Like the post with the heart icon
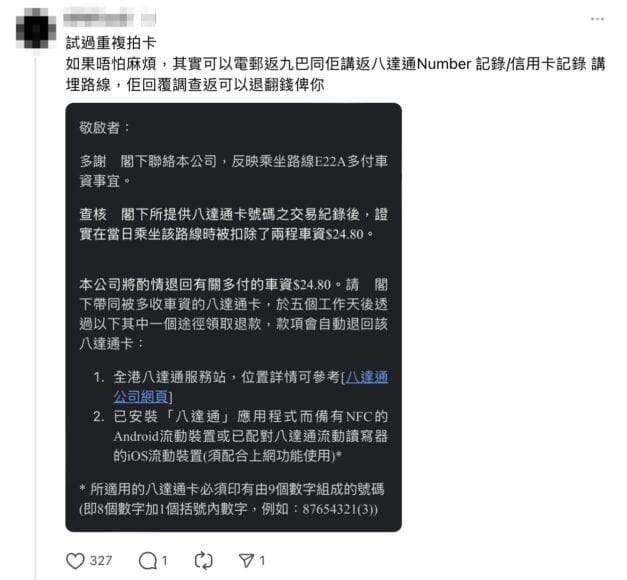627x580 pixels. click(x=75, y=560)
